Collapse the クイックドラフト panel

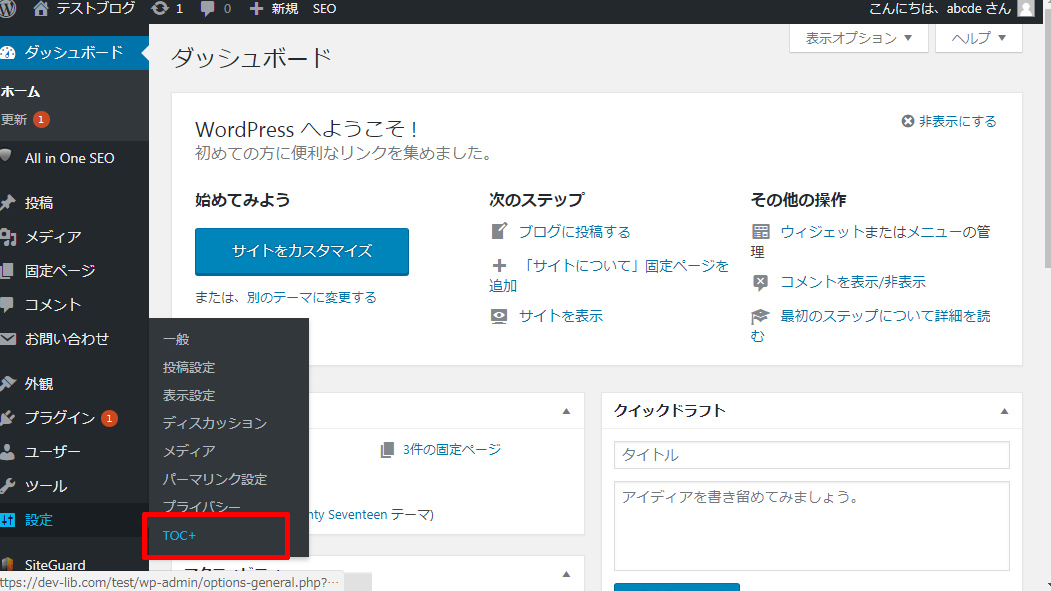click(x=1004, y=411)
